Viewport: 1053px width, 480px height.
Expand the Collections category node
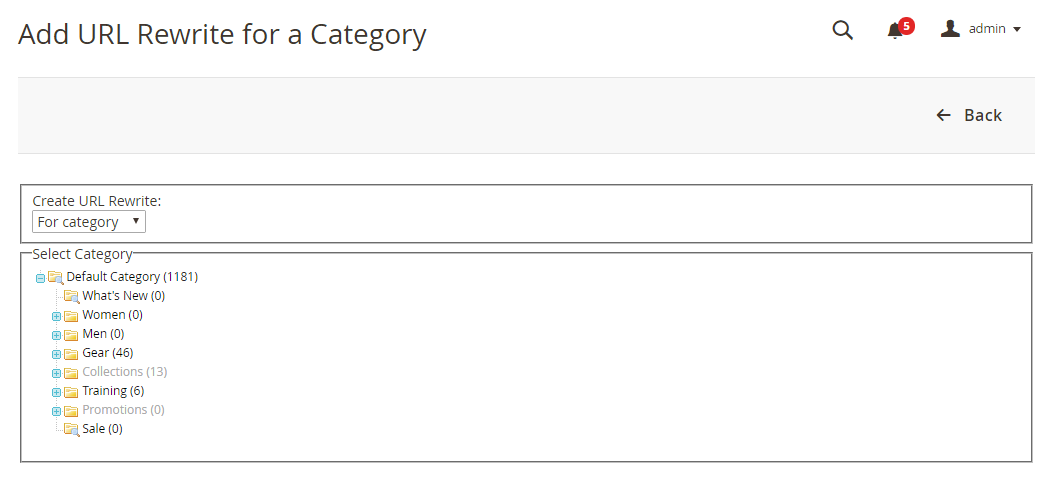56,373
